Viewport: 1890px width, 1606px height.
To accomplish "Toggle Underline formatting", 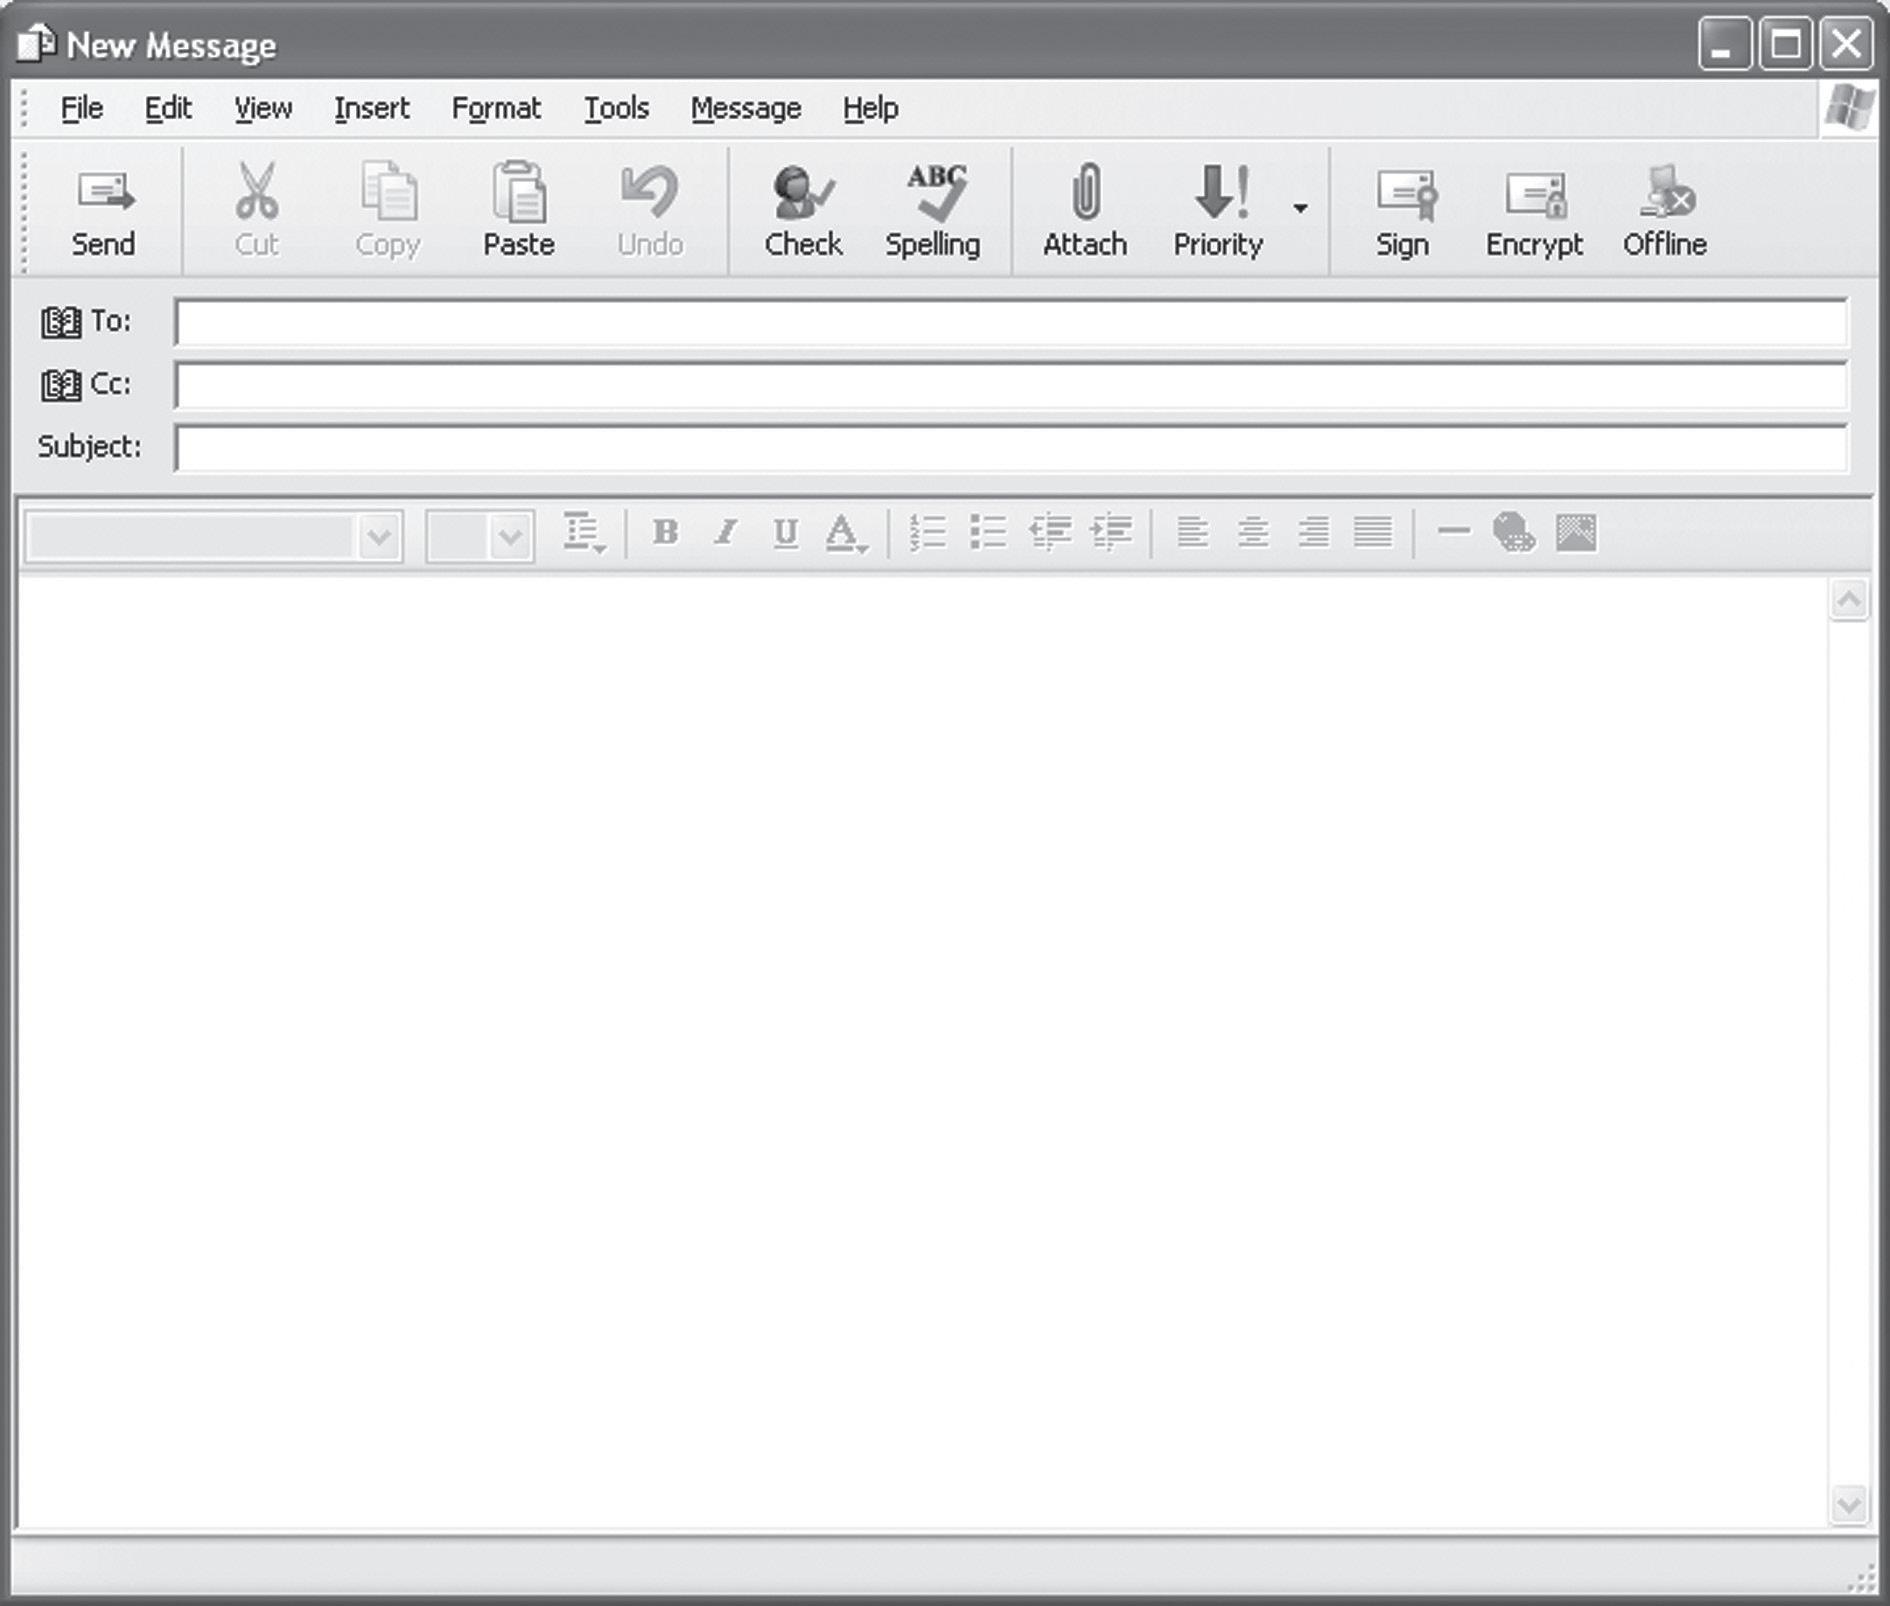I will click(x=786, y=532).
